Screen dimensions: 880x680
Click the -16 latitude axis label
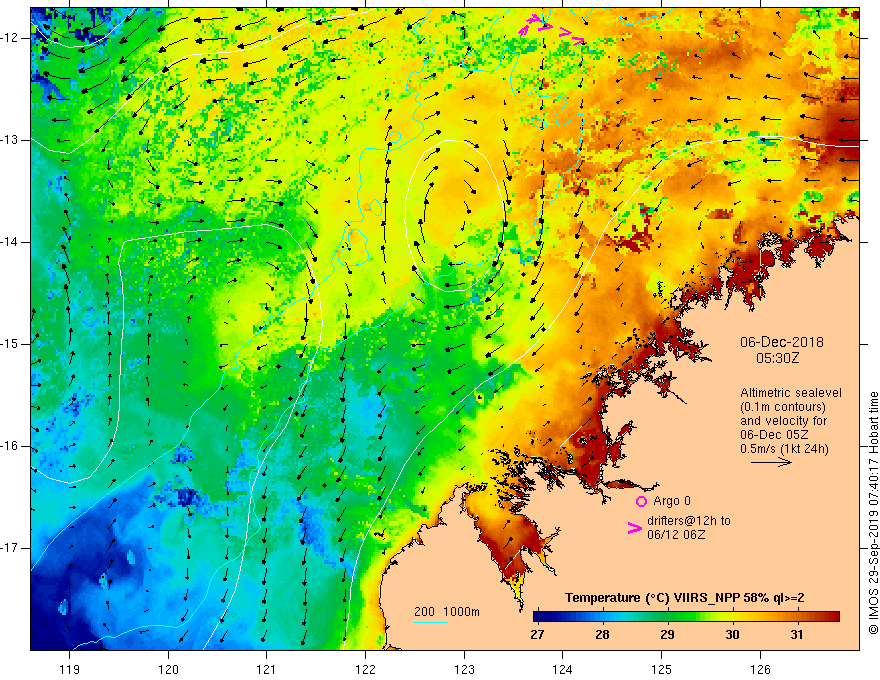tap(11, 446)
